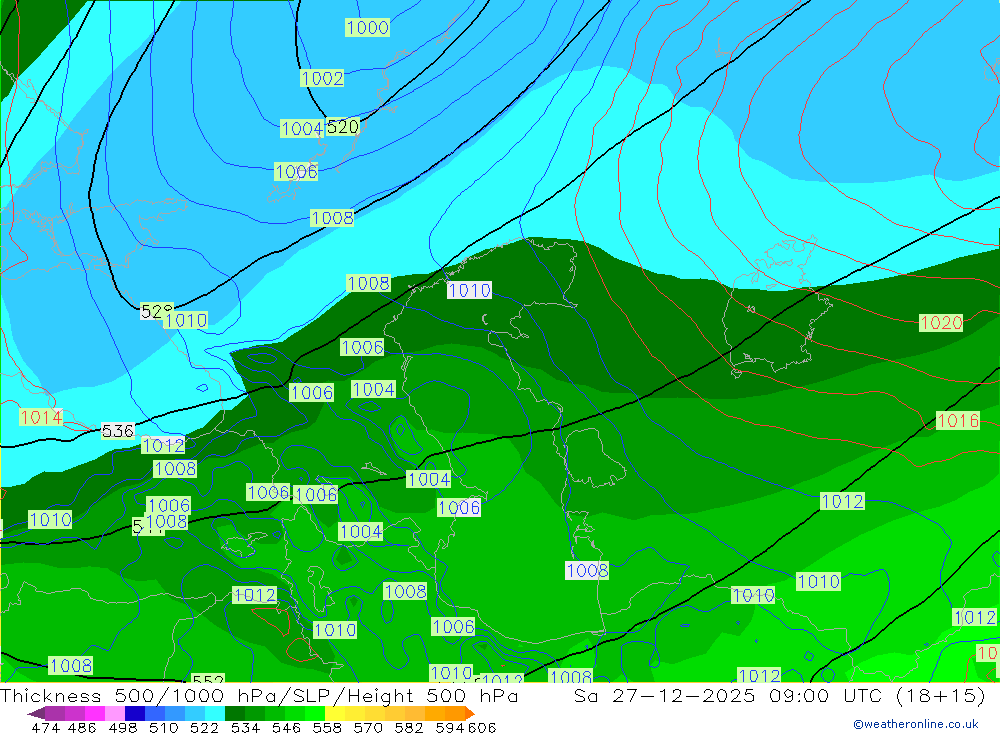Viewport: 1000px width, 733px height.
Task: Click the black 536 contour label
Action: (118, 431)
